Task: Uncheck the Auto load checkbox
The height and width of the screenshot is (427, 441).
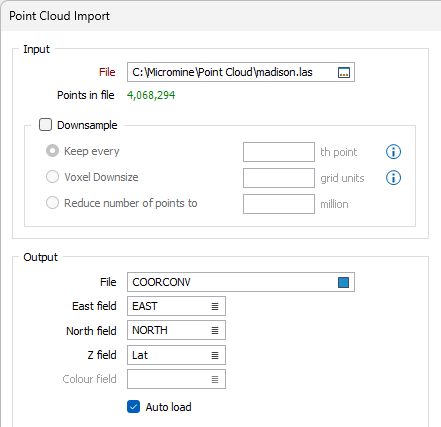Action: 133,407
